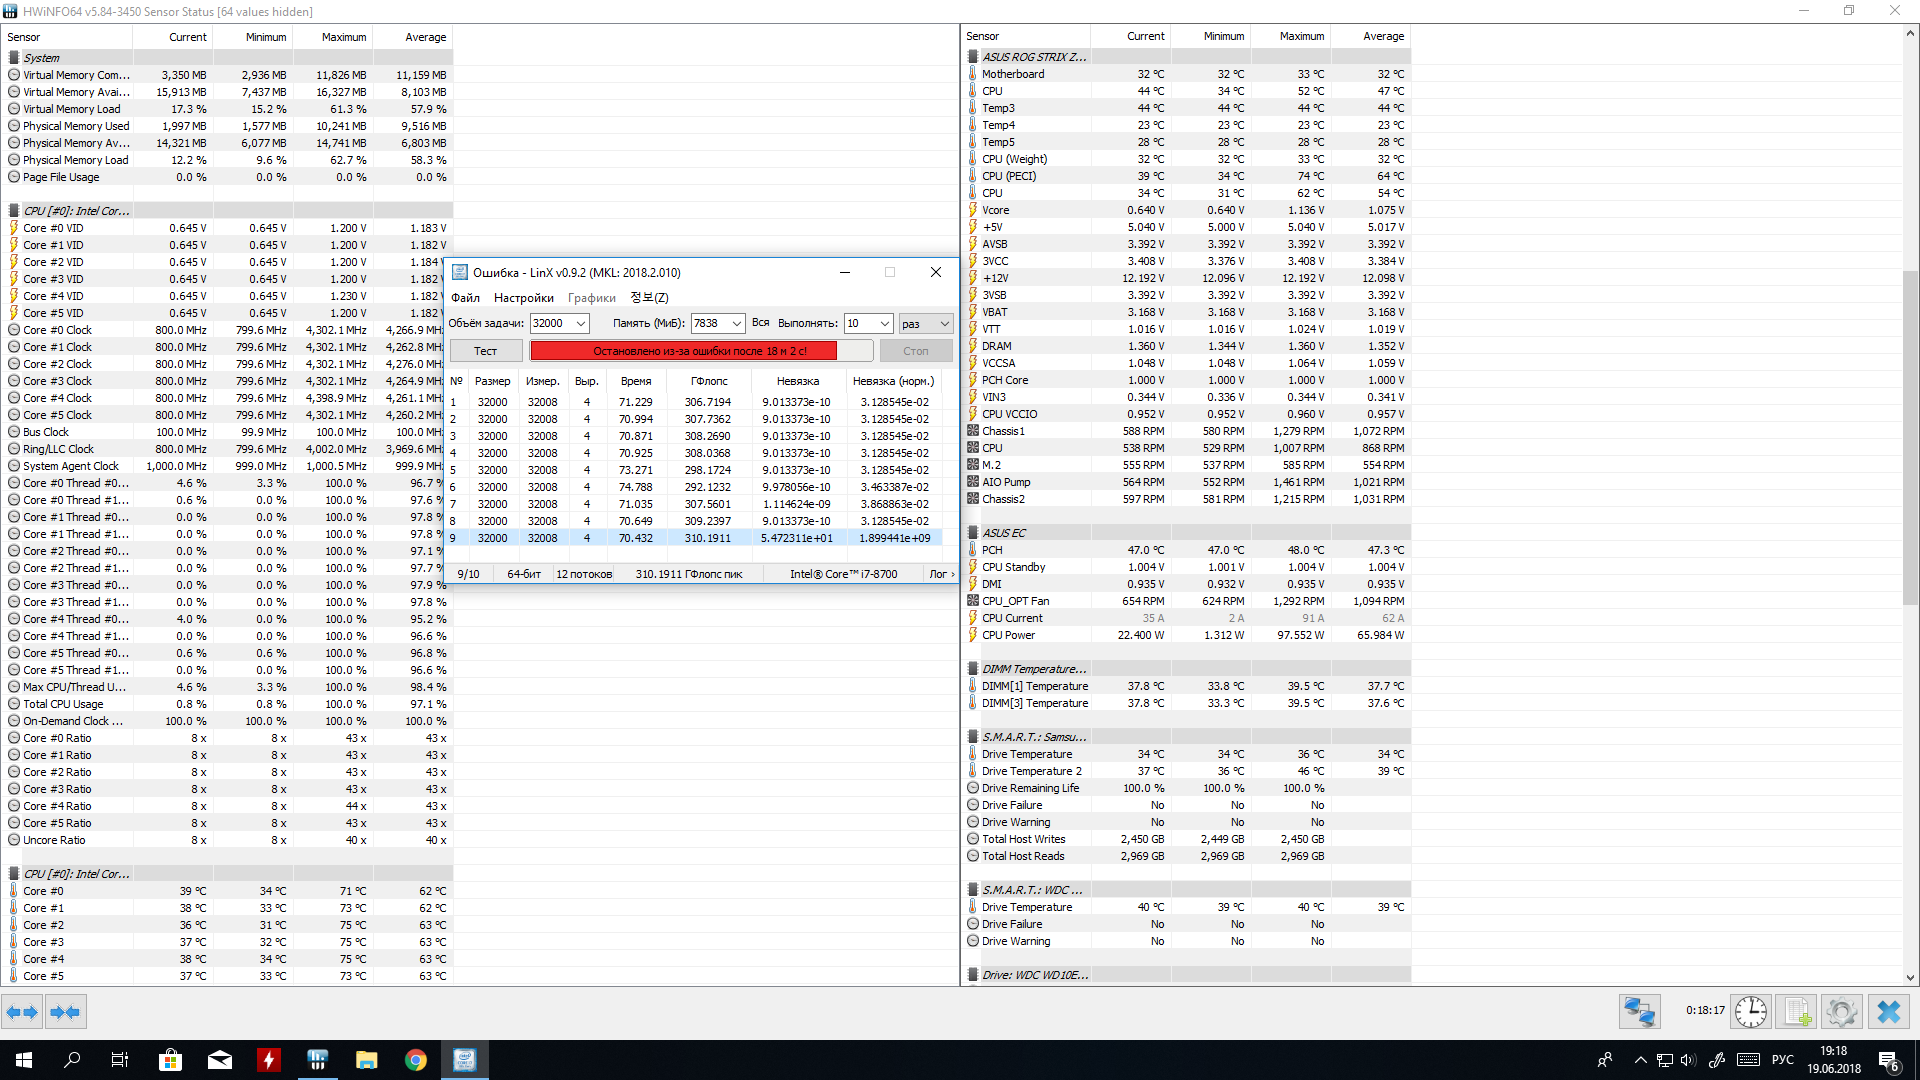1920x1080 pixels.
Task: Reset elapsed time with the clock icon
Action: point(1750,1012)
